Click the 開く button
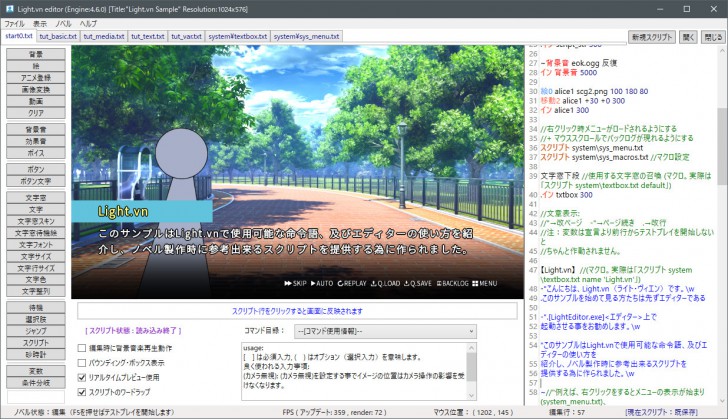This screenshot has height=419, width=728. 689,37
